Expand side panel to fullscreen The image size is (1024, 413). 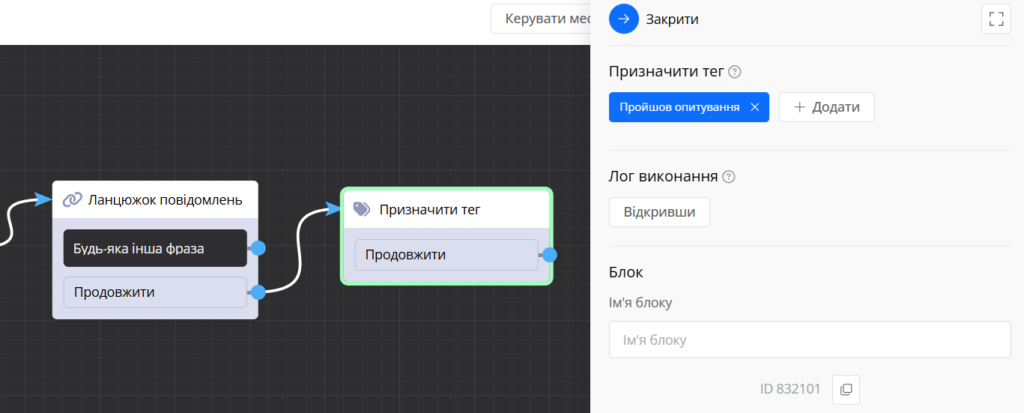995,19
